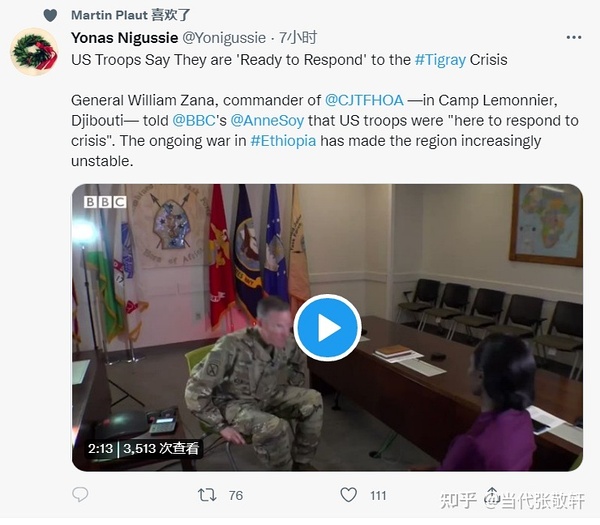Open the three-dot more options menu
Viewport: 600px width, 525px height.
click(x=574, y=37)
